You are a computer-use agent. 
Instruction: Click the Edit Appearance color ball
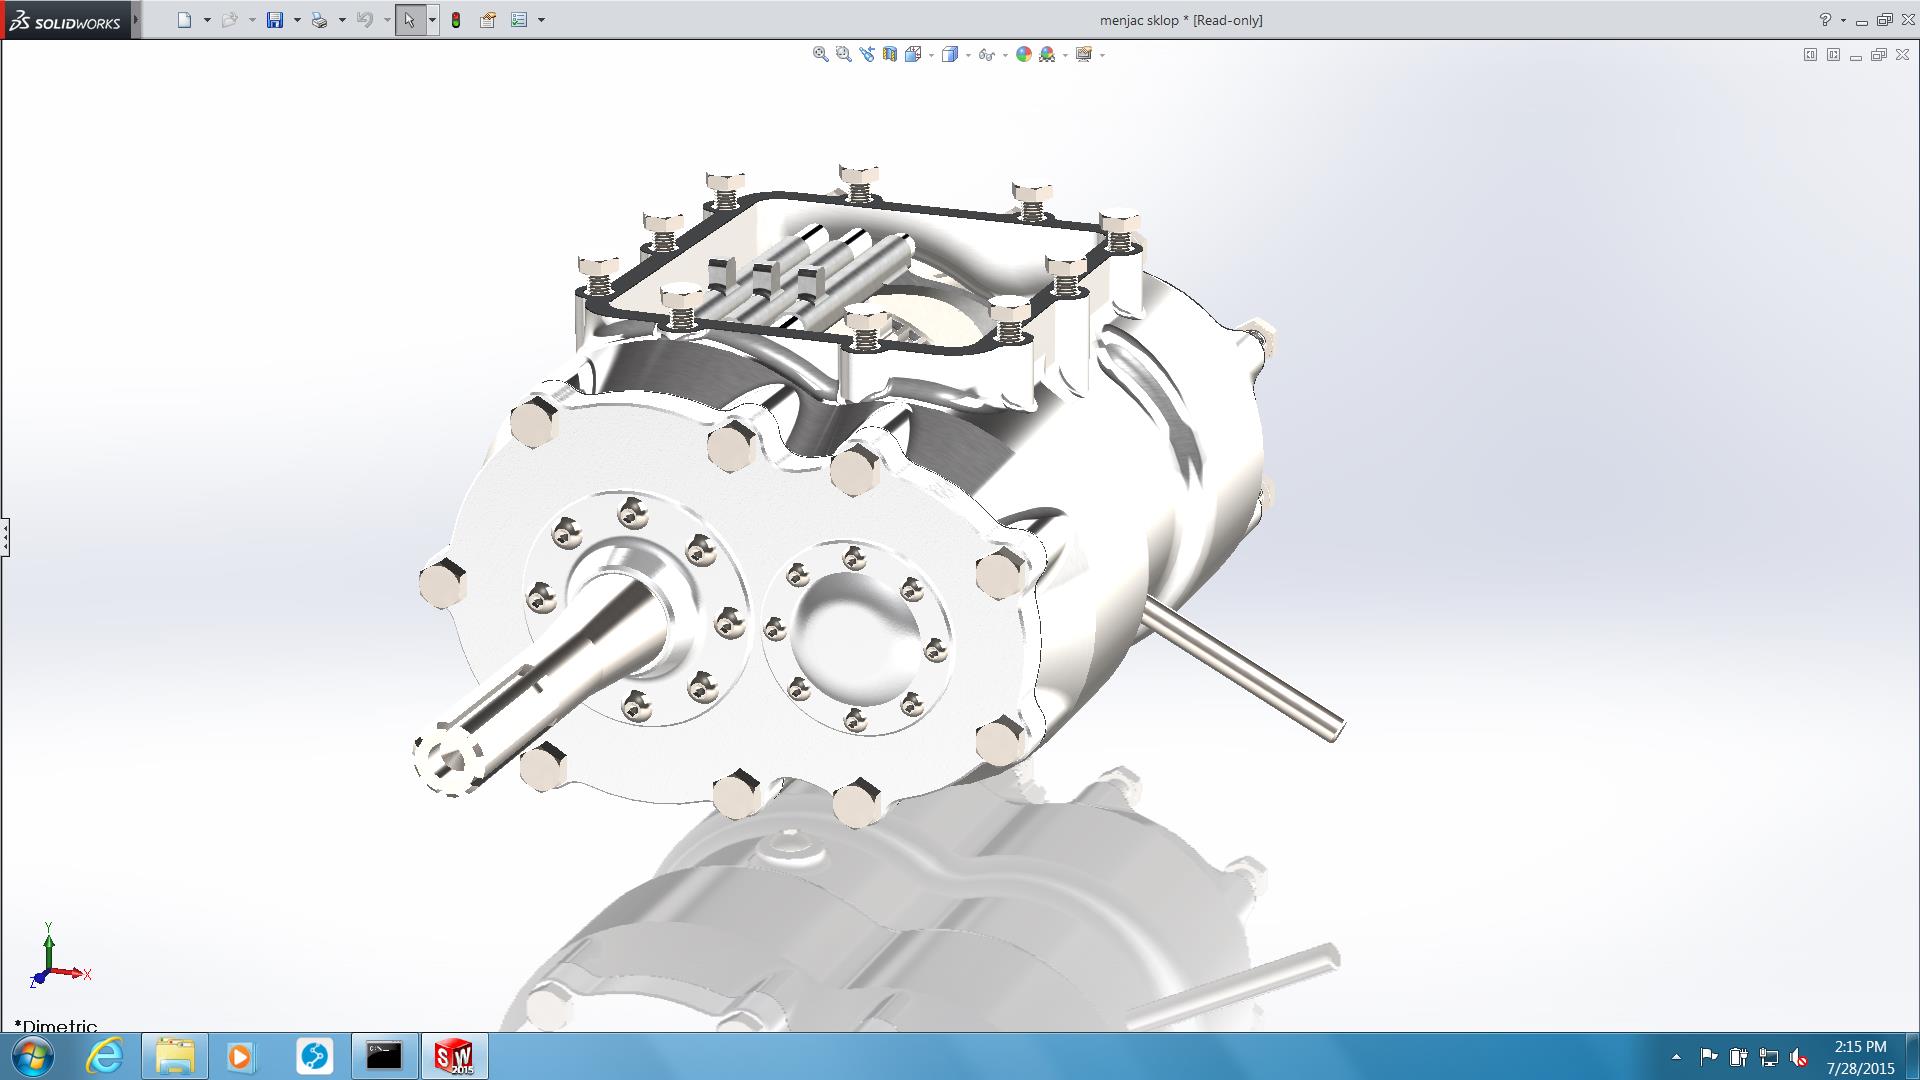(1023, 55)
